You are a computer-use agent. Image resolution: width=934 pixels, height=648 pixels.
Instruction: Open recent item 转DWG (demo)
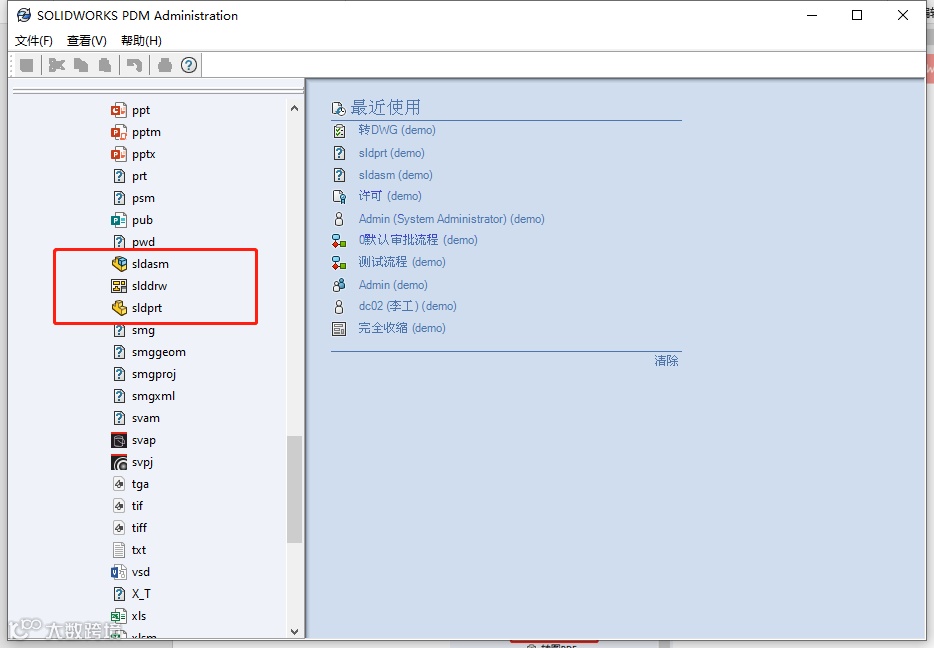coord(397,130)
